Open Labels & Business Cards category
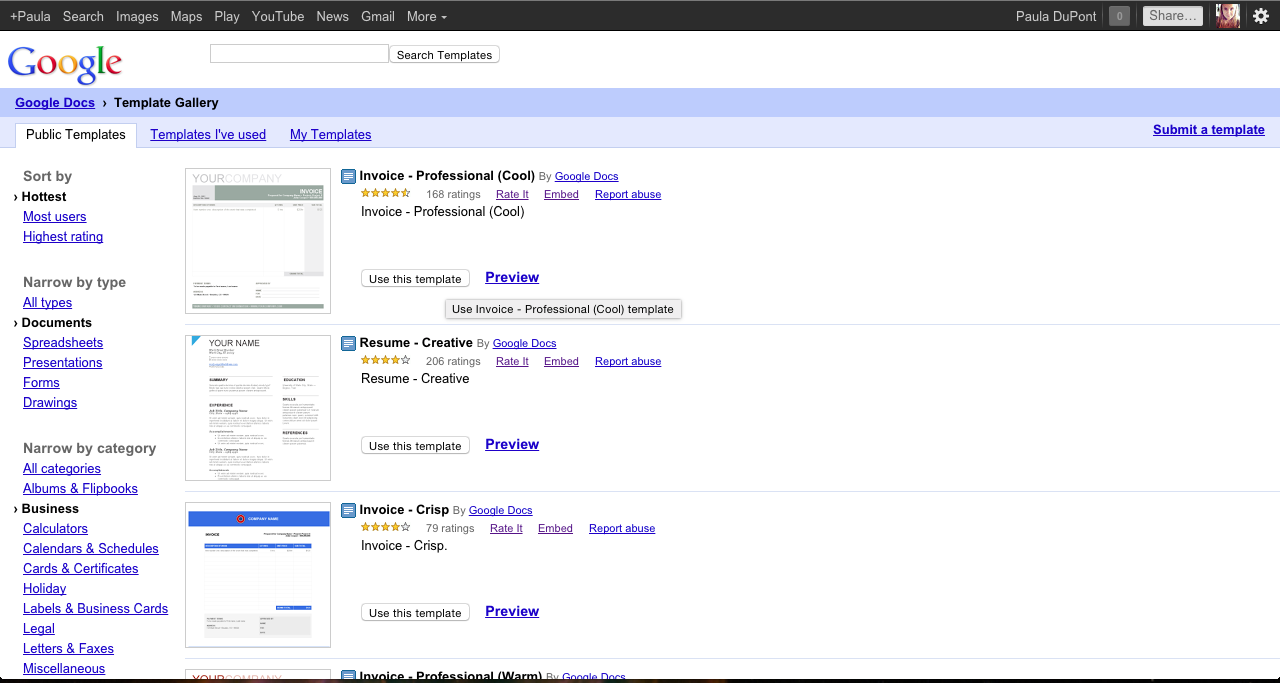Viewport: 1280px width, 683px height. point(96,609)
